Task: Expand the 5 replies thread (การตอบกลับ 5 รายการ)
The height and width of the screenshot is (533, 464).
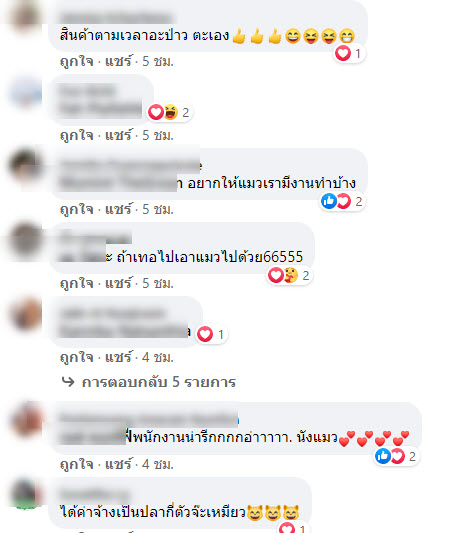Action: (159, 382)
